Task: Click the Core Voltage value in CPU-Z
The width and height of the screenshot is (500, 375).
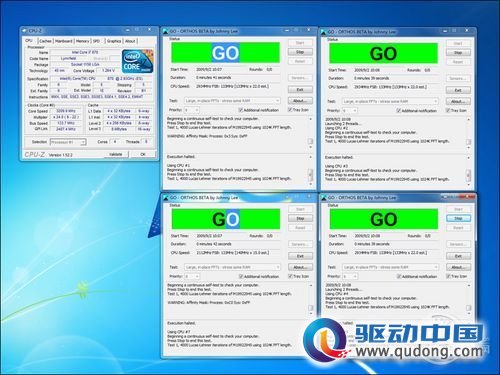Action: click(108, 71)
